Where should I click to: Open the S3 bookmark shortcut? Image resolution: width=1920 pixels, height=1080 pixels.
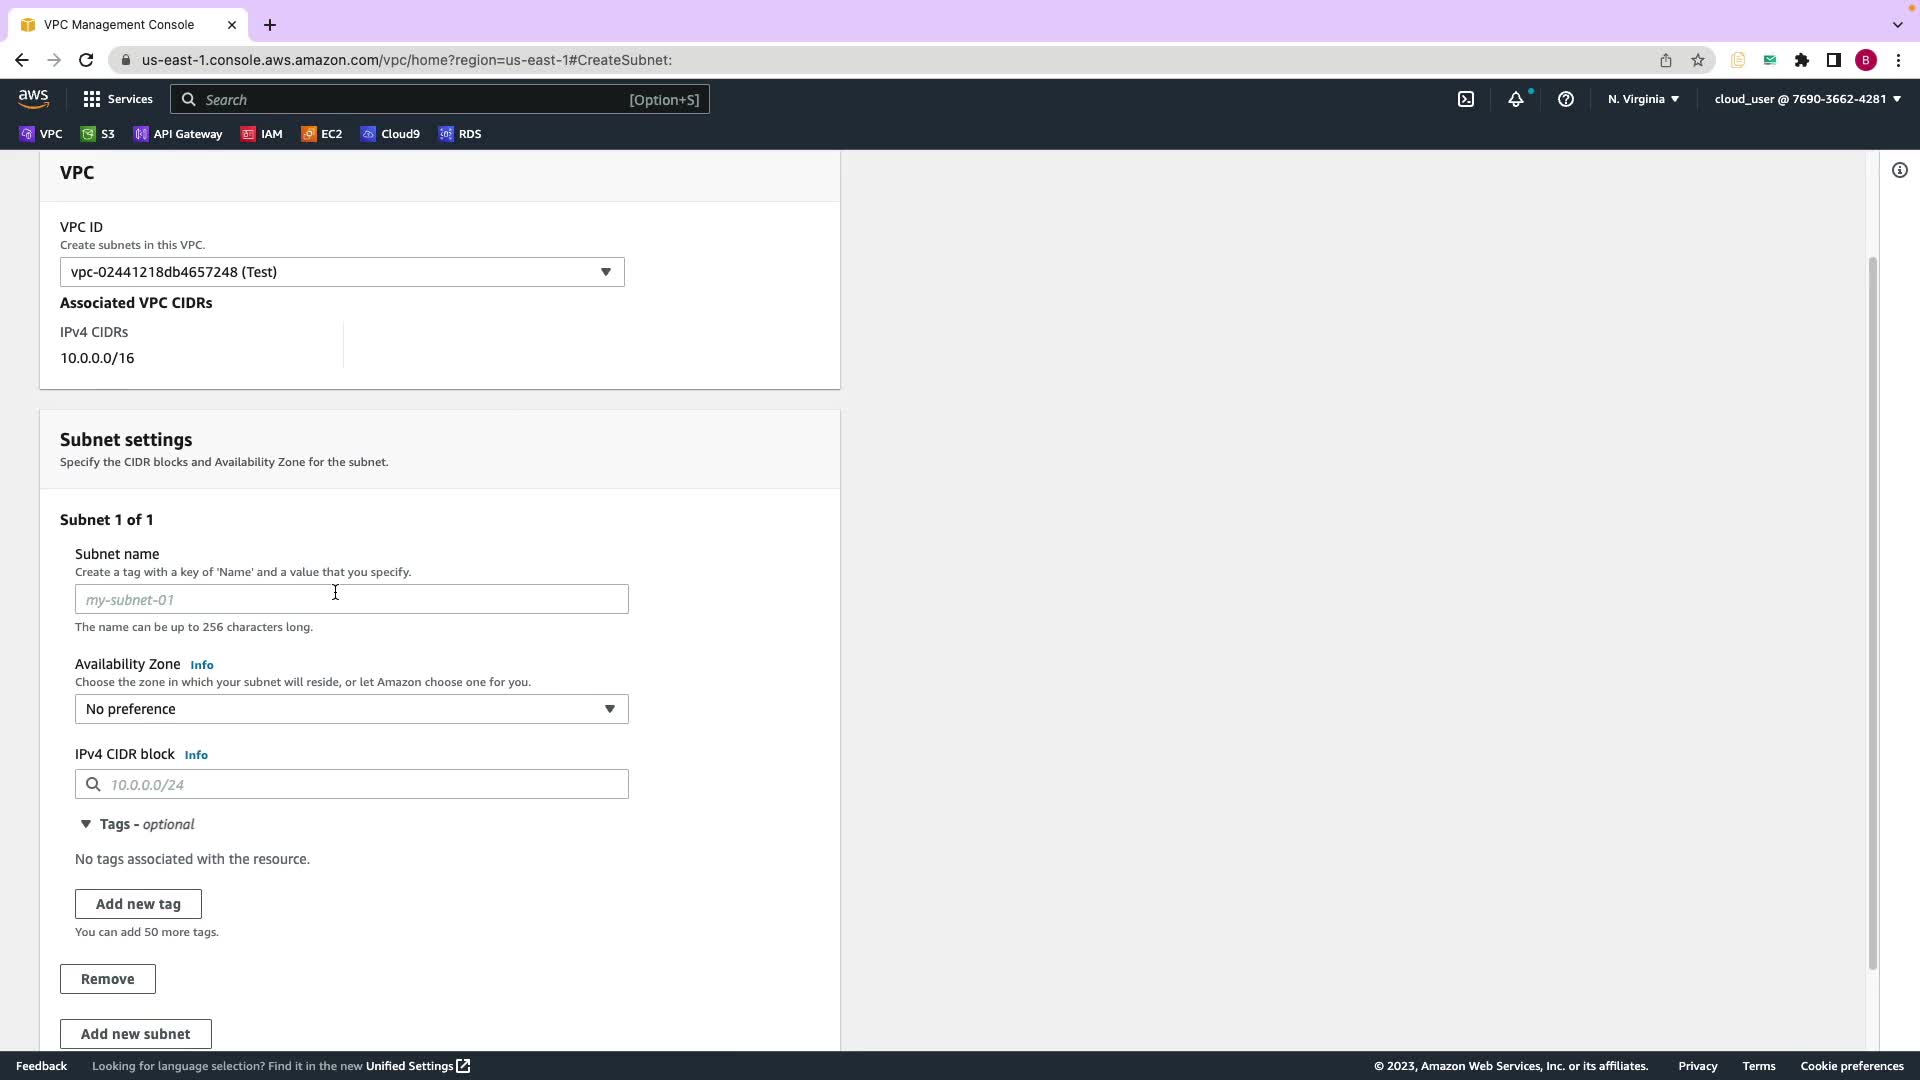(x=98, y=134)
